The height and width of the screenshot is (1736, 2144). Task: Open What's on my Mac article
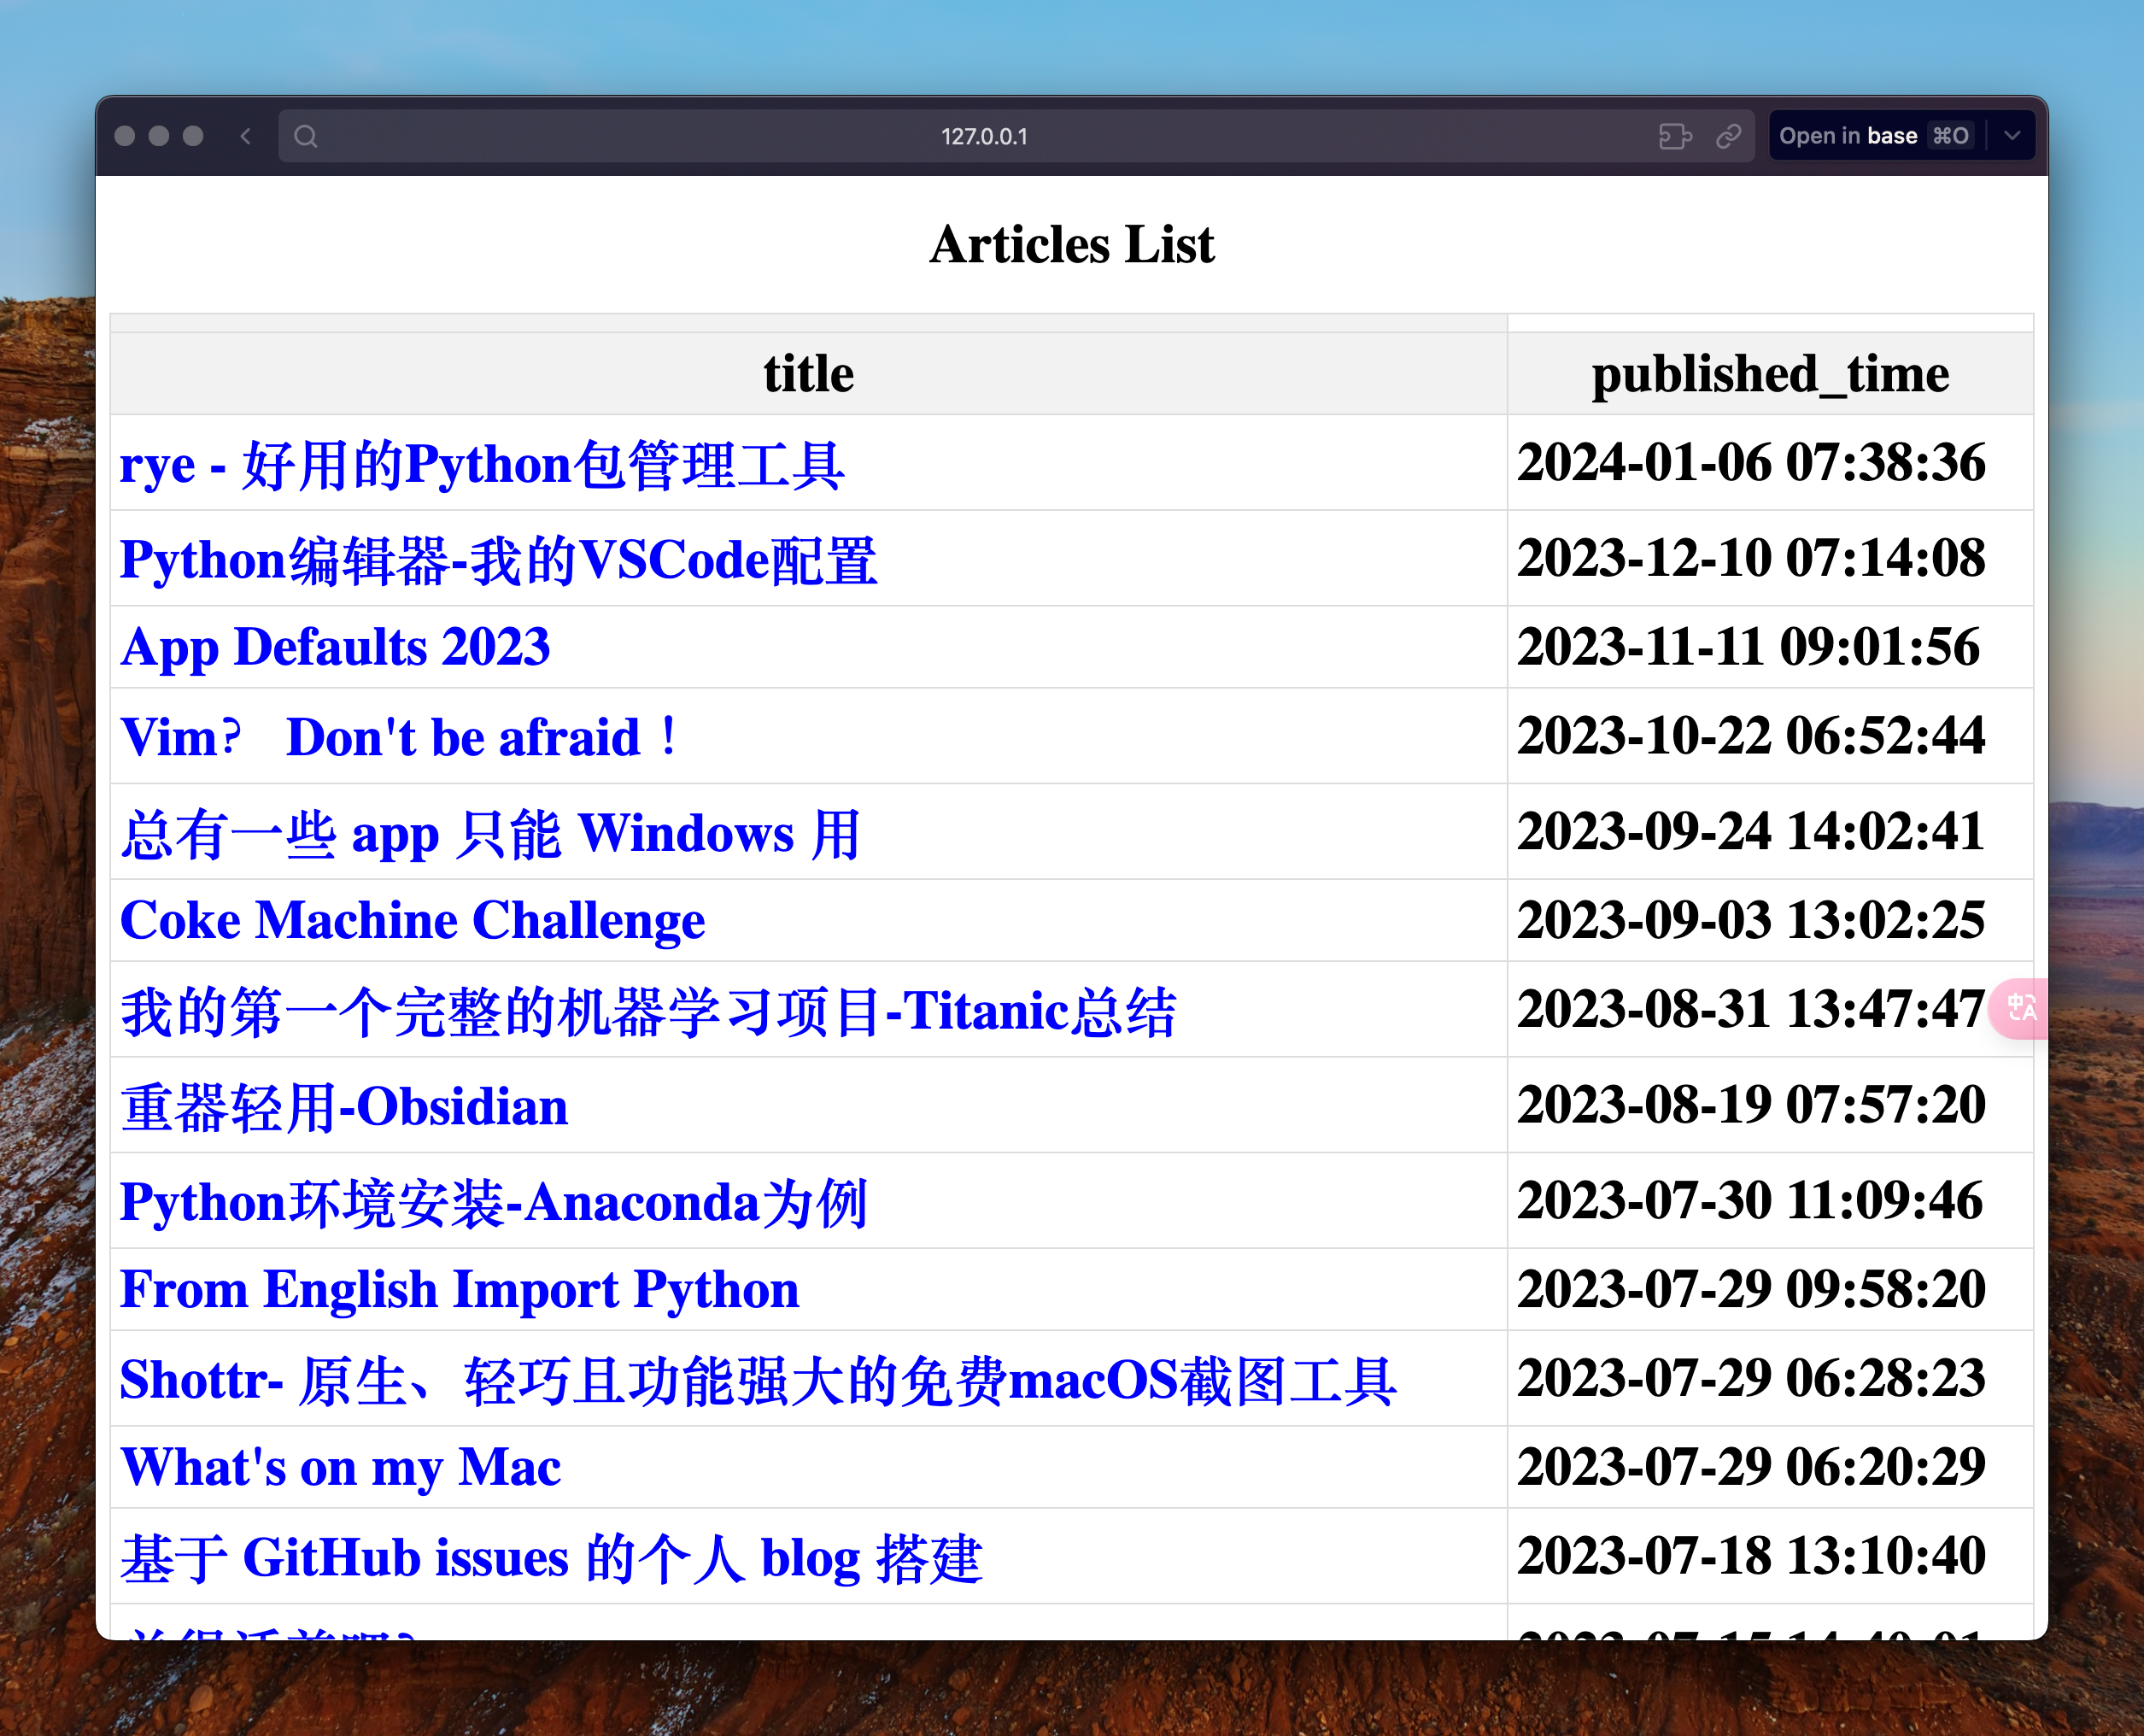click(x=340, y=1468)
